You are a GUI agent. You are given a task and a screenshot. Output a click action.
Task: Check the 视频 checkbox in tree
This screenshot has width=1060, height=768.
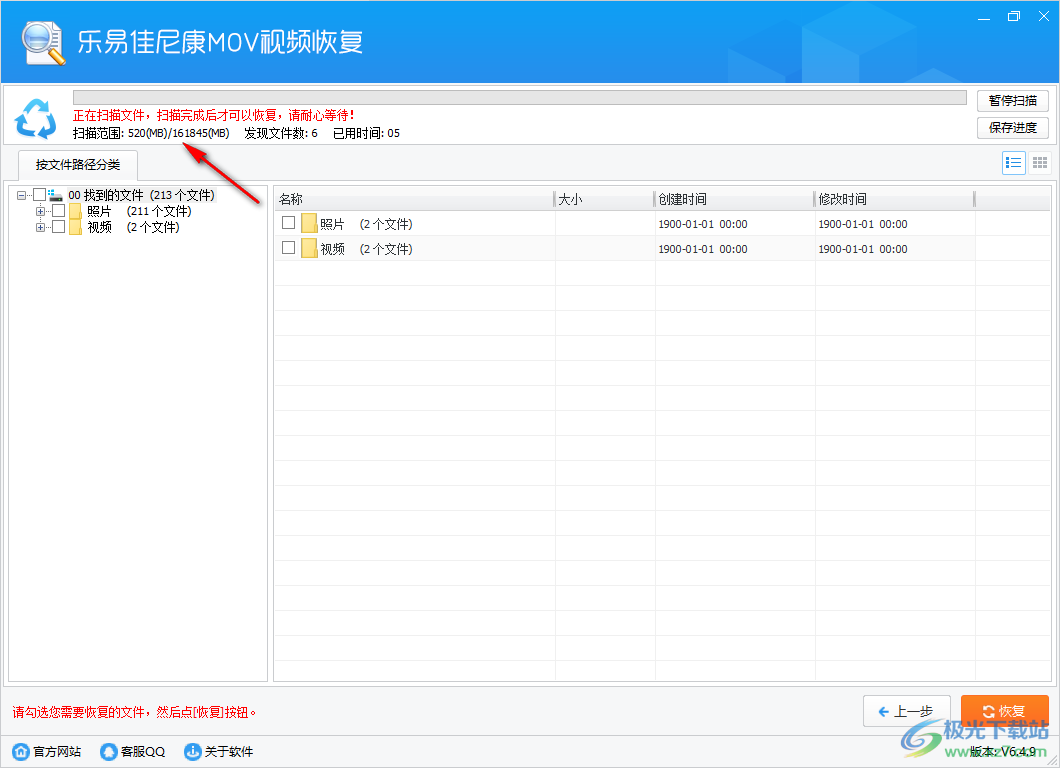pos(59,226)
